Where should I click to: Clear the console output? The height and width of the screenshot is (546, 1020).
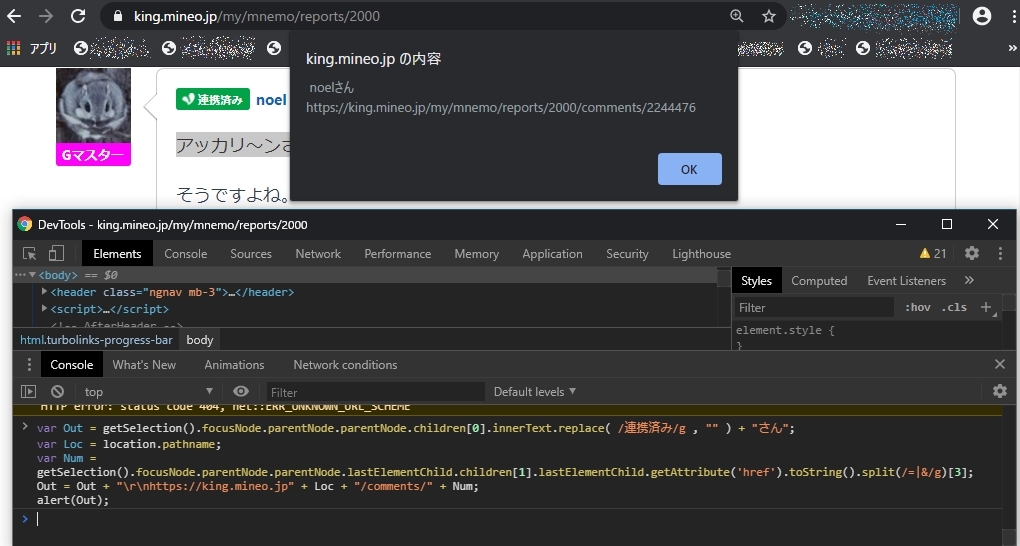[x=57, y=392]
